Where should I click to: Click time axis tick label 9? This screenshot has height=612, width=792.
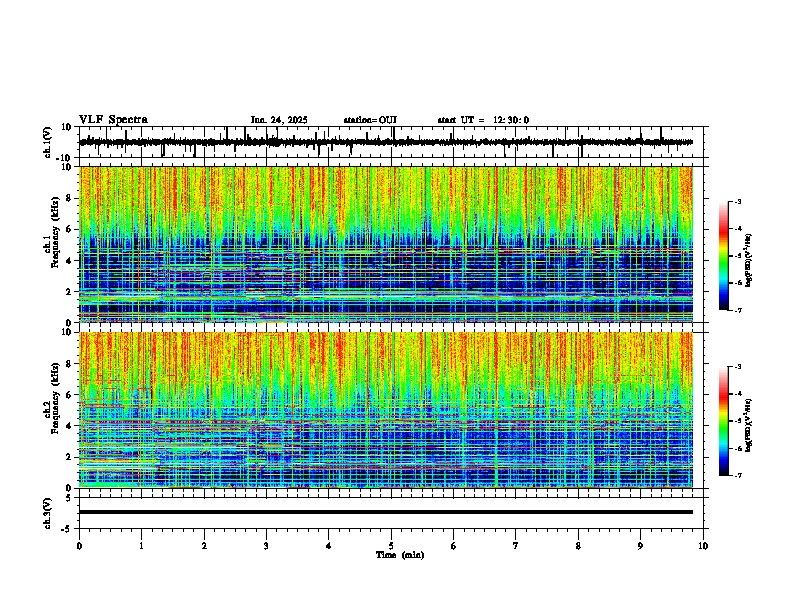[x=640, y=546]
